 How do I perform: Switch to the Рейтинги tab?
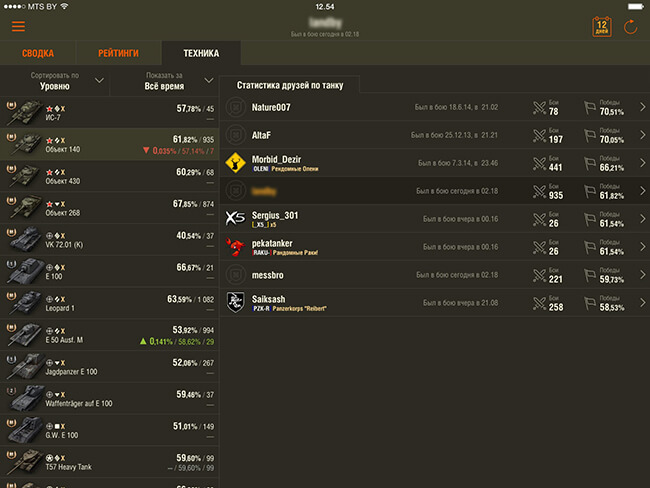[119, 53]
